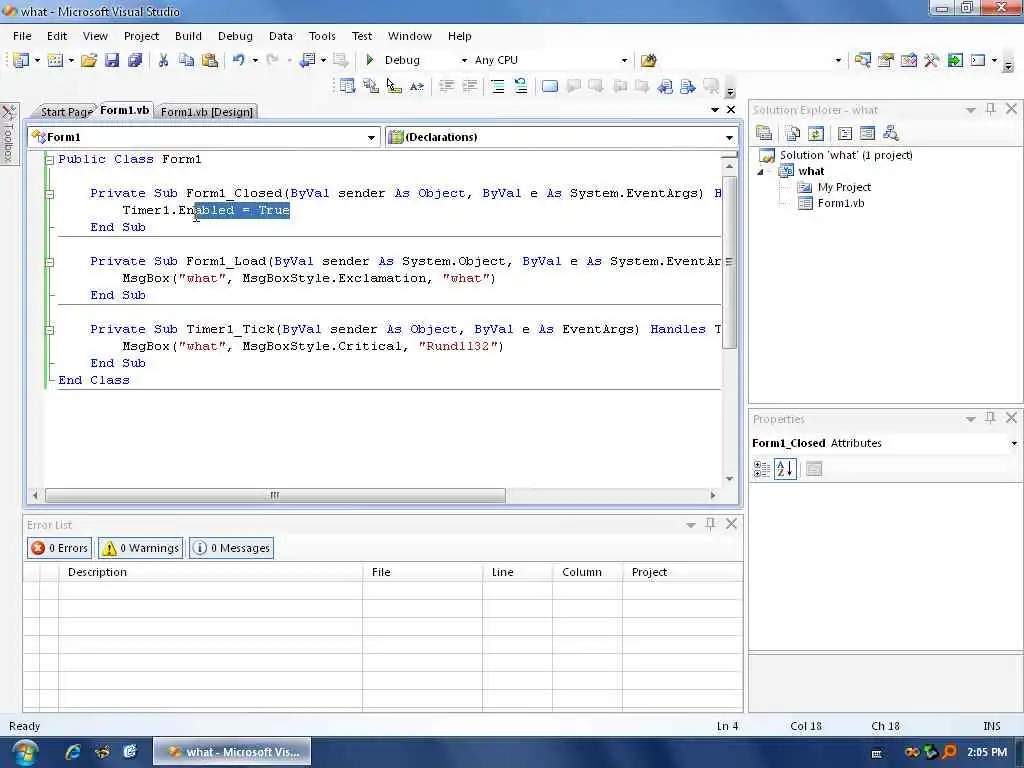Toggle the 0 Errors filter

click(60, 548)
